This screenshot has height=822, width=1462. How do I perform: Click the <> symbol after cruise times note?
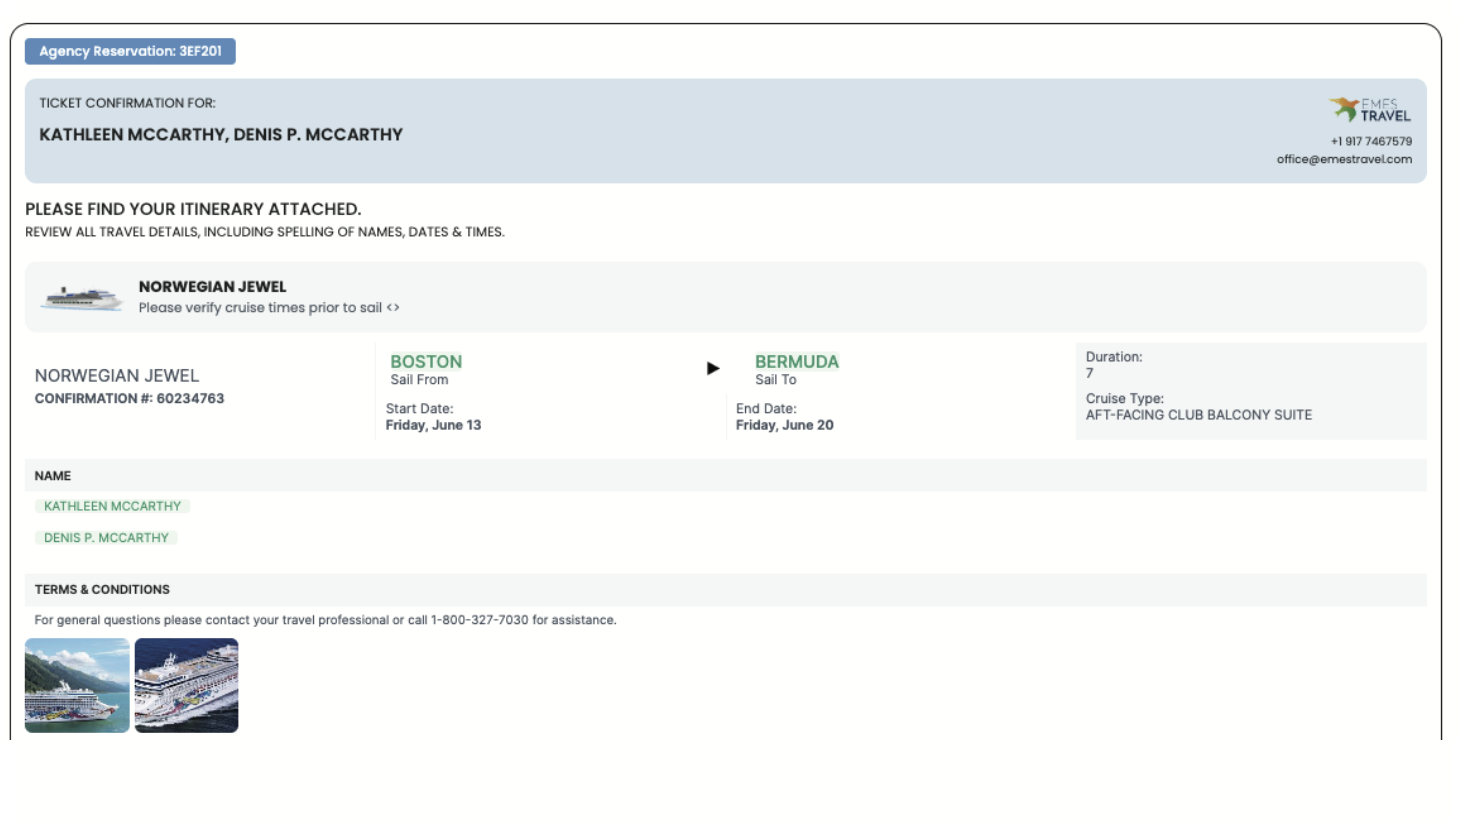point(393,308)
